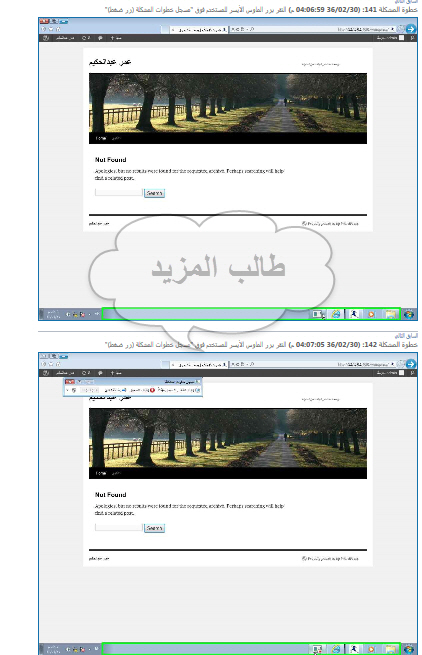Click the Windows Start orb in step 141 screenshot
Screen dimensions: 422x655
408,314
